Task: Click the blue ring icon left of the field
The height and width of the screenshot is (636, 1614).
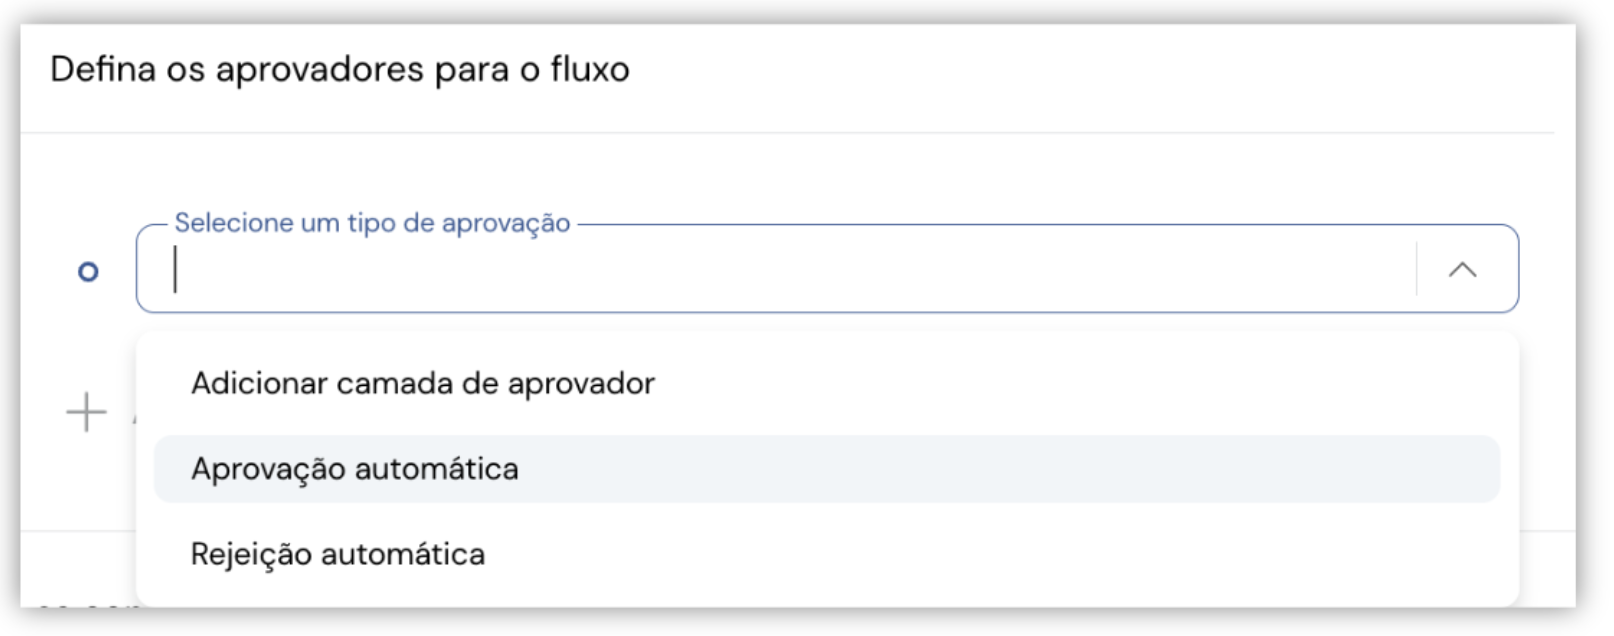Action: 88,271
